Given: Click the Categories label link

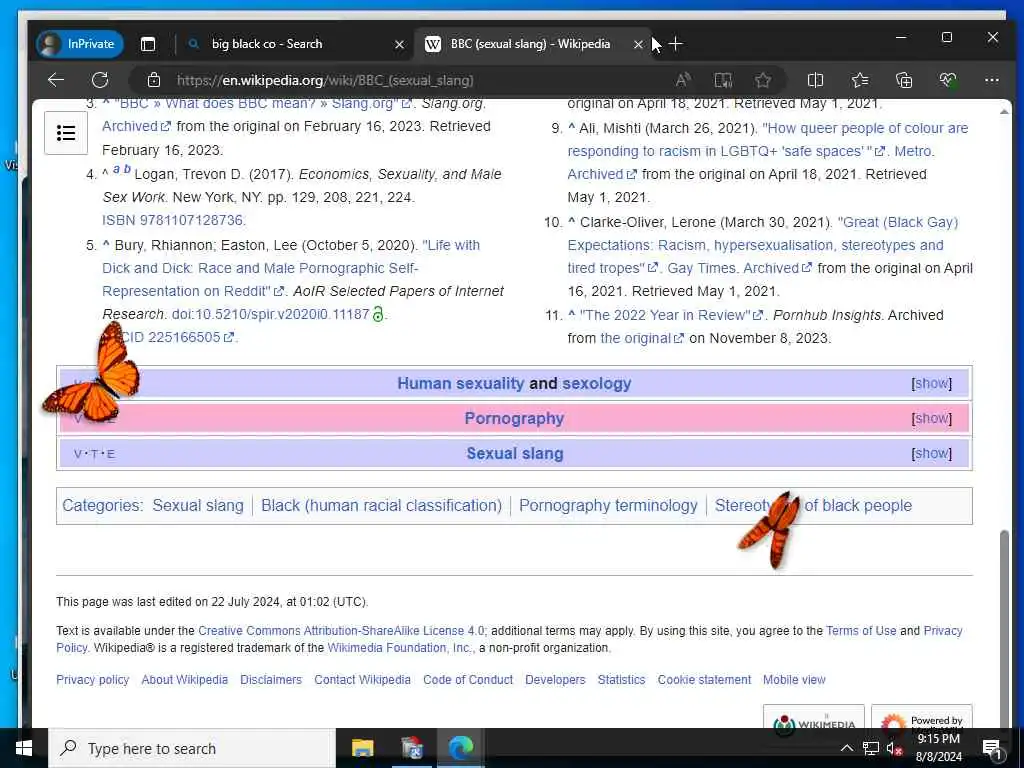Looking at the screenshot, I should (x=102, y=505).
